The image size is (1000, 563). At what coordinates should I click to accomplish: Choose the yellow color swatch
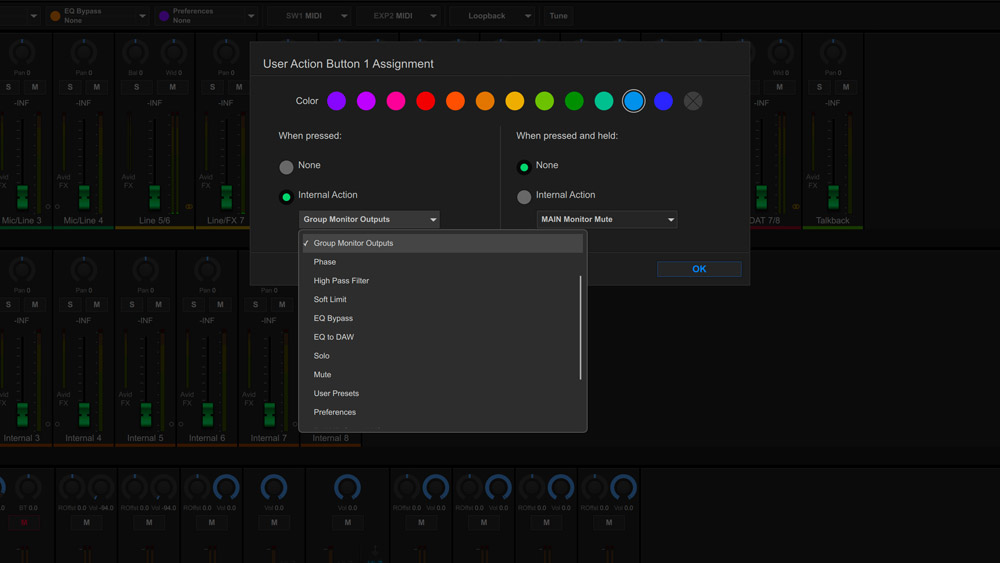point(514,101)
